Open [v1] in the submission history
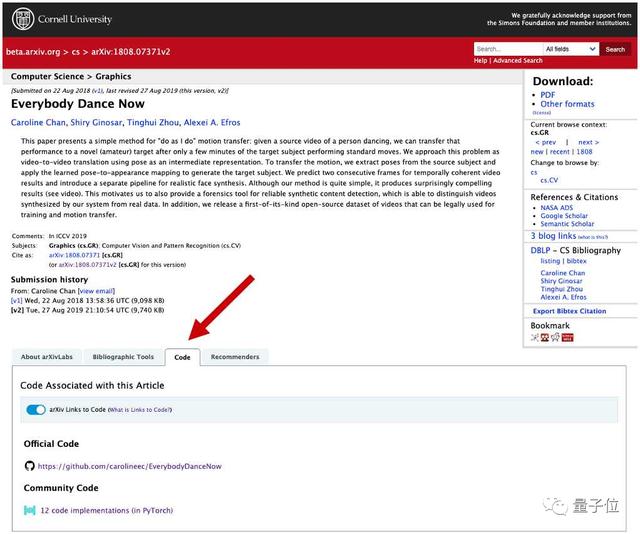Screen dimensions: 640x534 (17, 300)
